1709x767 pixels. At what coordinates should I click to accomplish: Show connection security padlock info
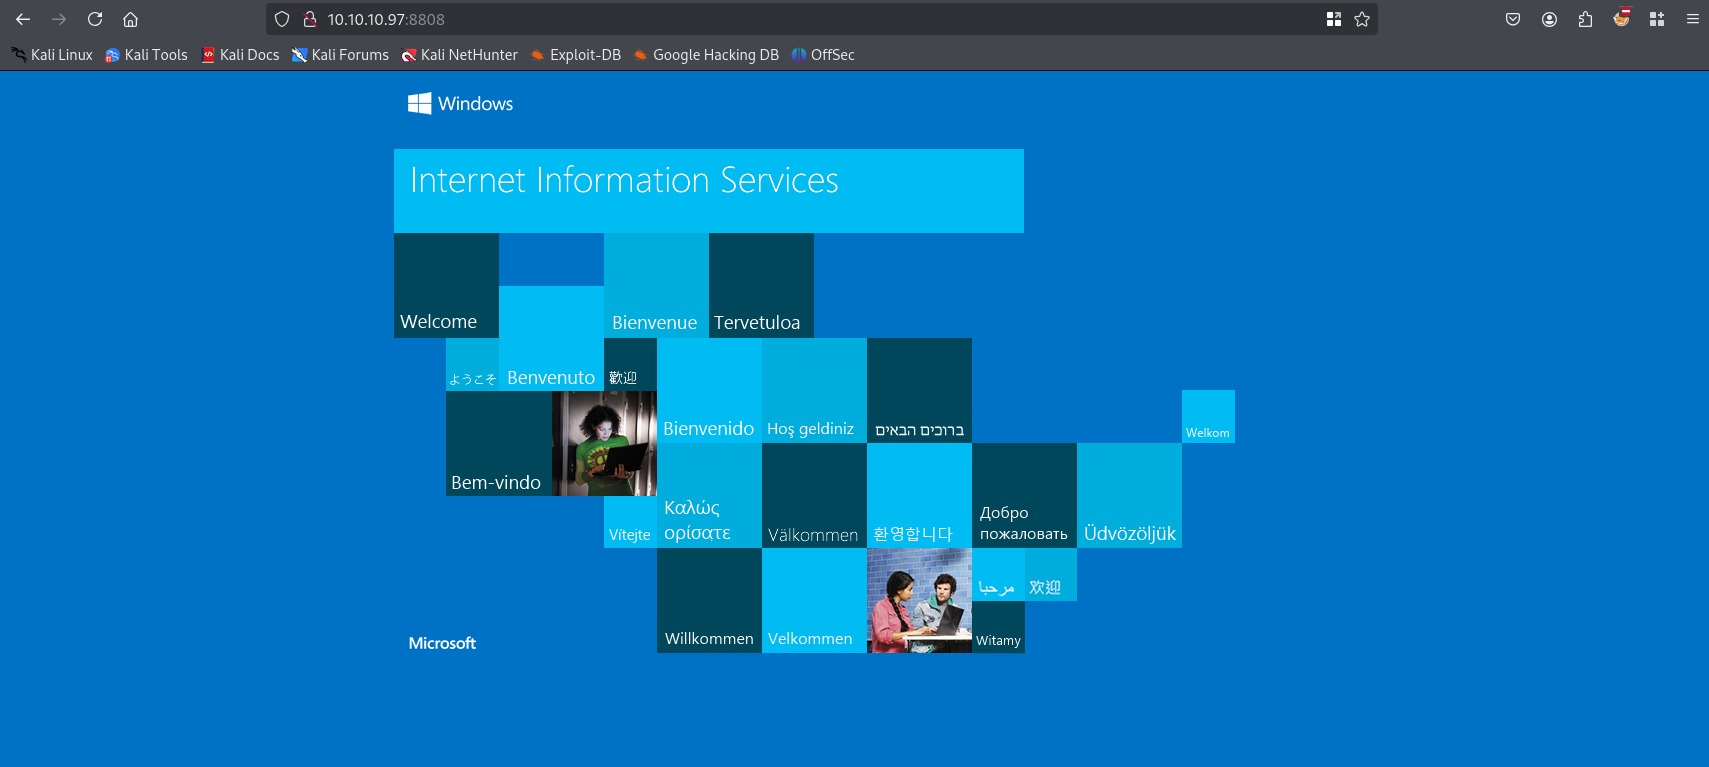[x=310, y=19]
